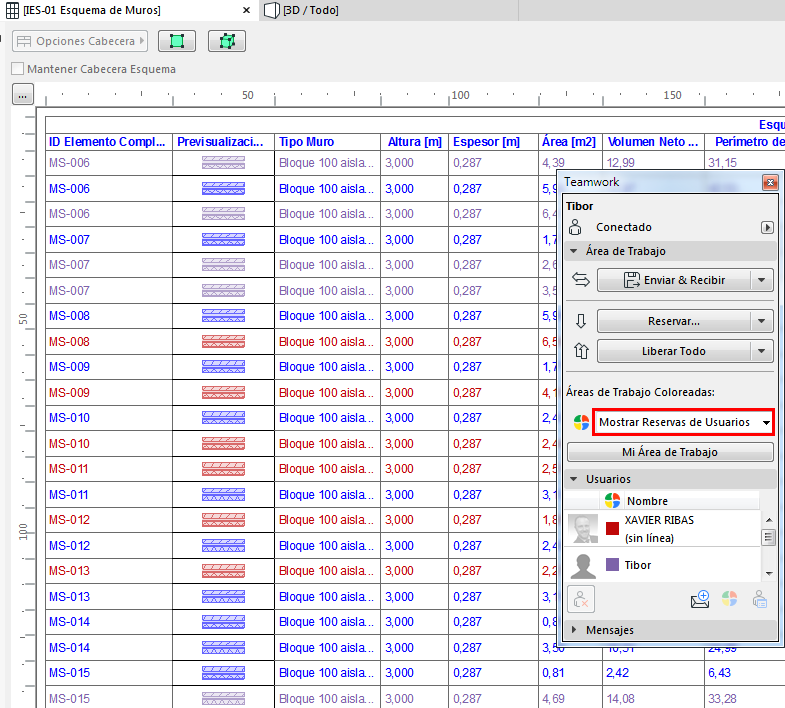Collapse the Usuarios section
This screenshot has width=785, height=708.
pyautogui.click(x=574, y=479)
